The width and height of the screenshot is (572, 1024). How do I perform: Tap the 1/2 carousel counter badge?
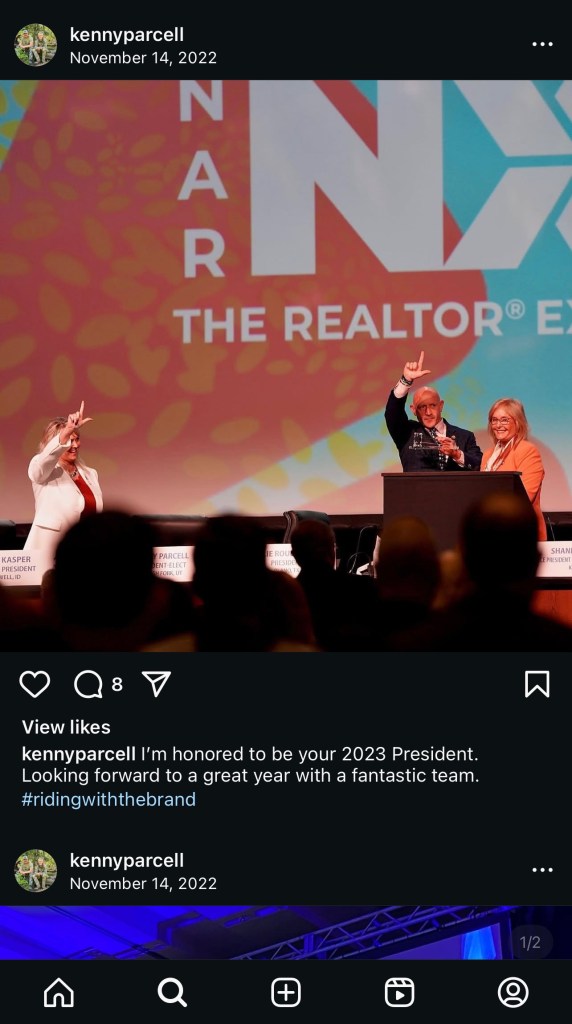pos(530,942)
